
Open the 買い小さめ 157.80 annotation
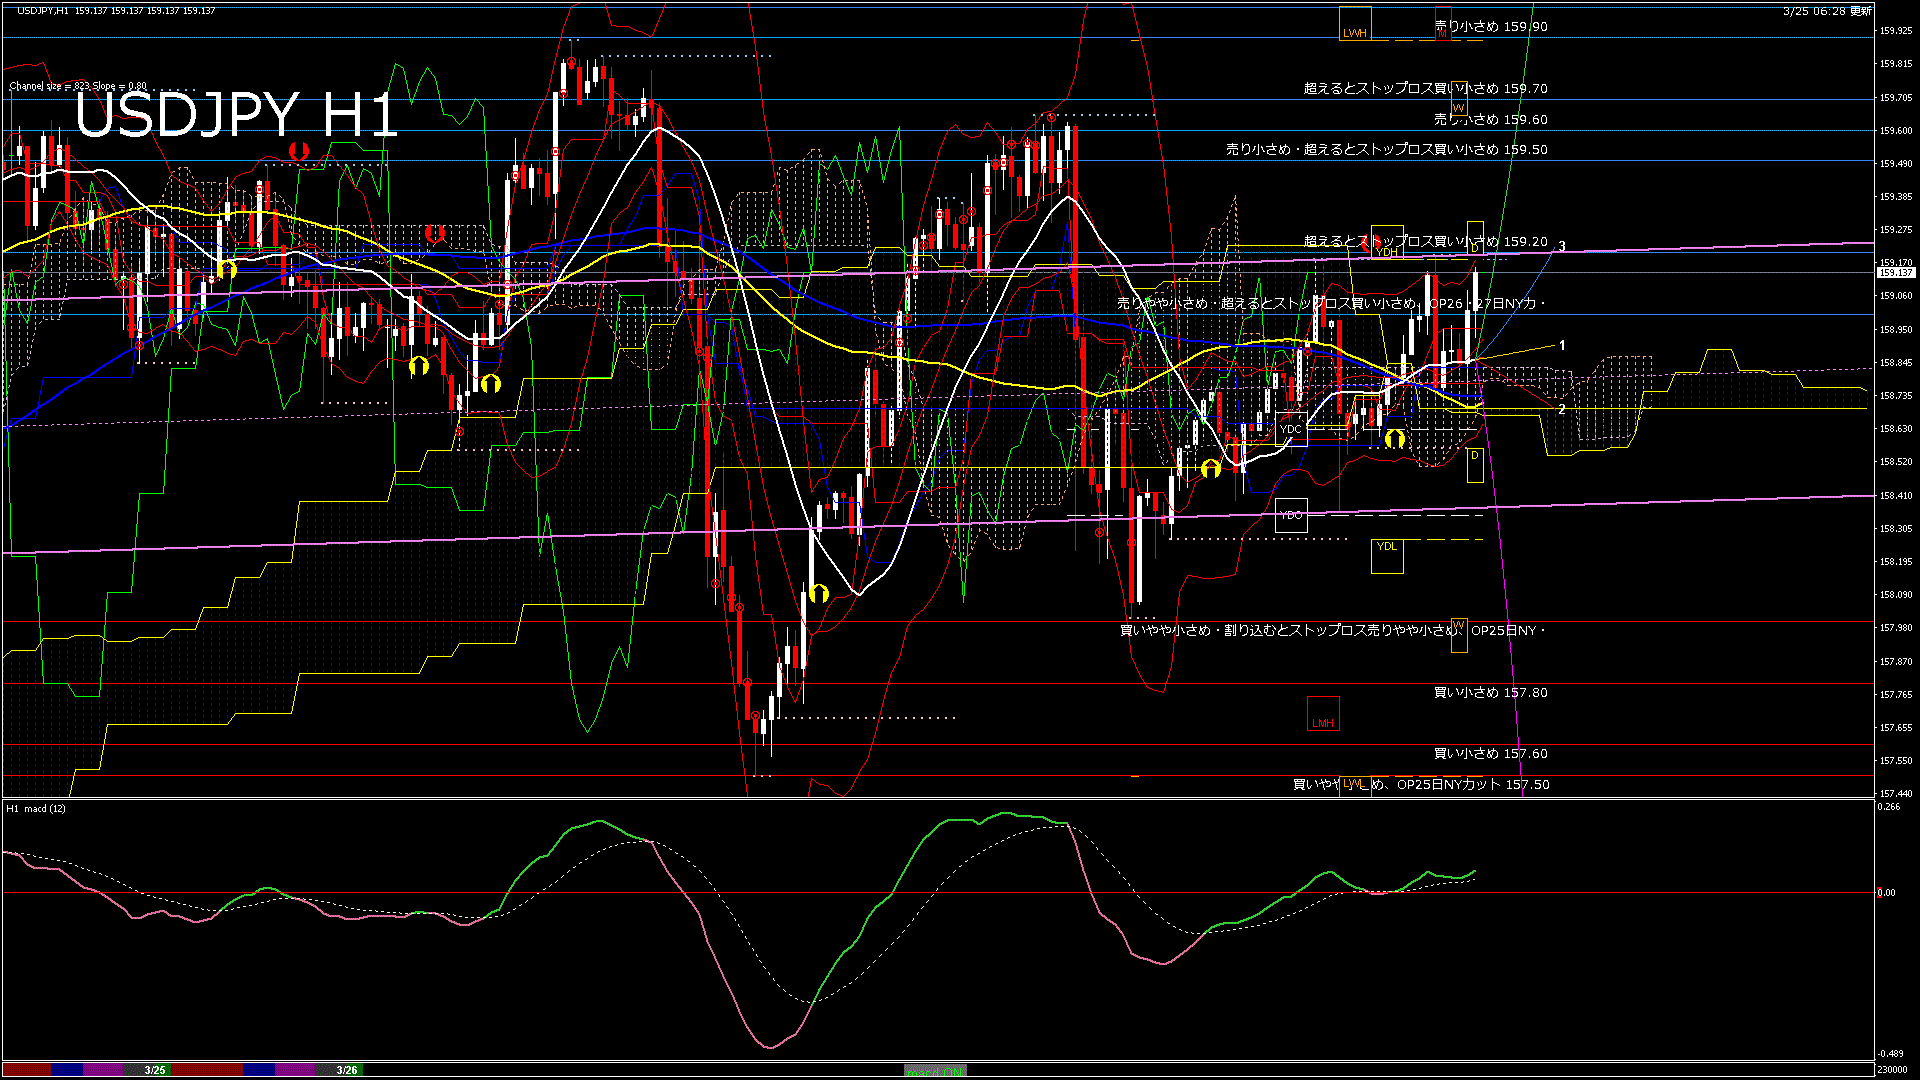pos(1489,693)
